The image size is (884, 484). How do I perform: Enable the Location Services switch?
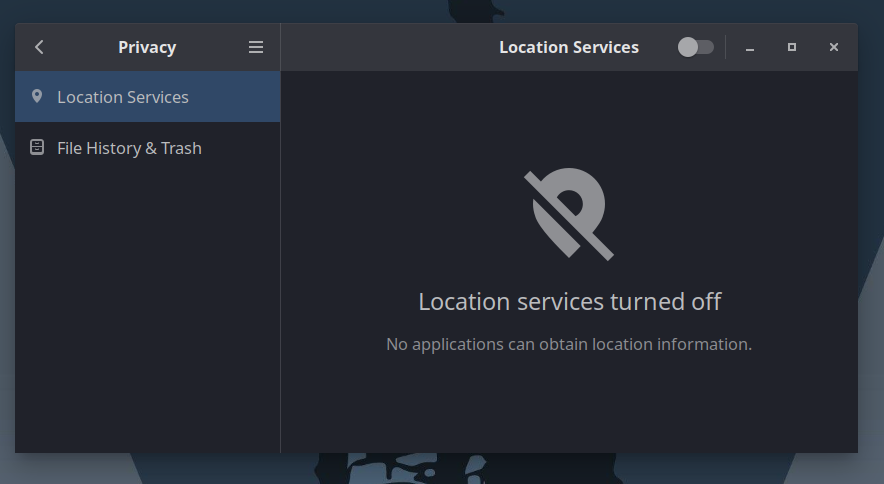(695, 47)
